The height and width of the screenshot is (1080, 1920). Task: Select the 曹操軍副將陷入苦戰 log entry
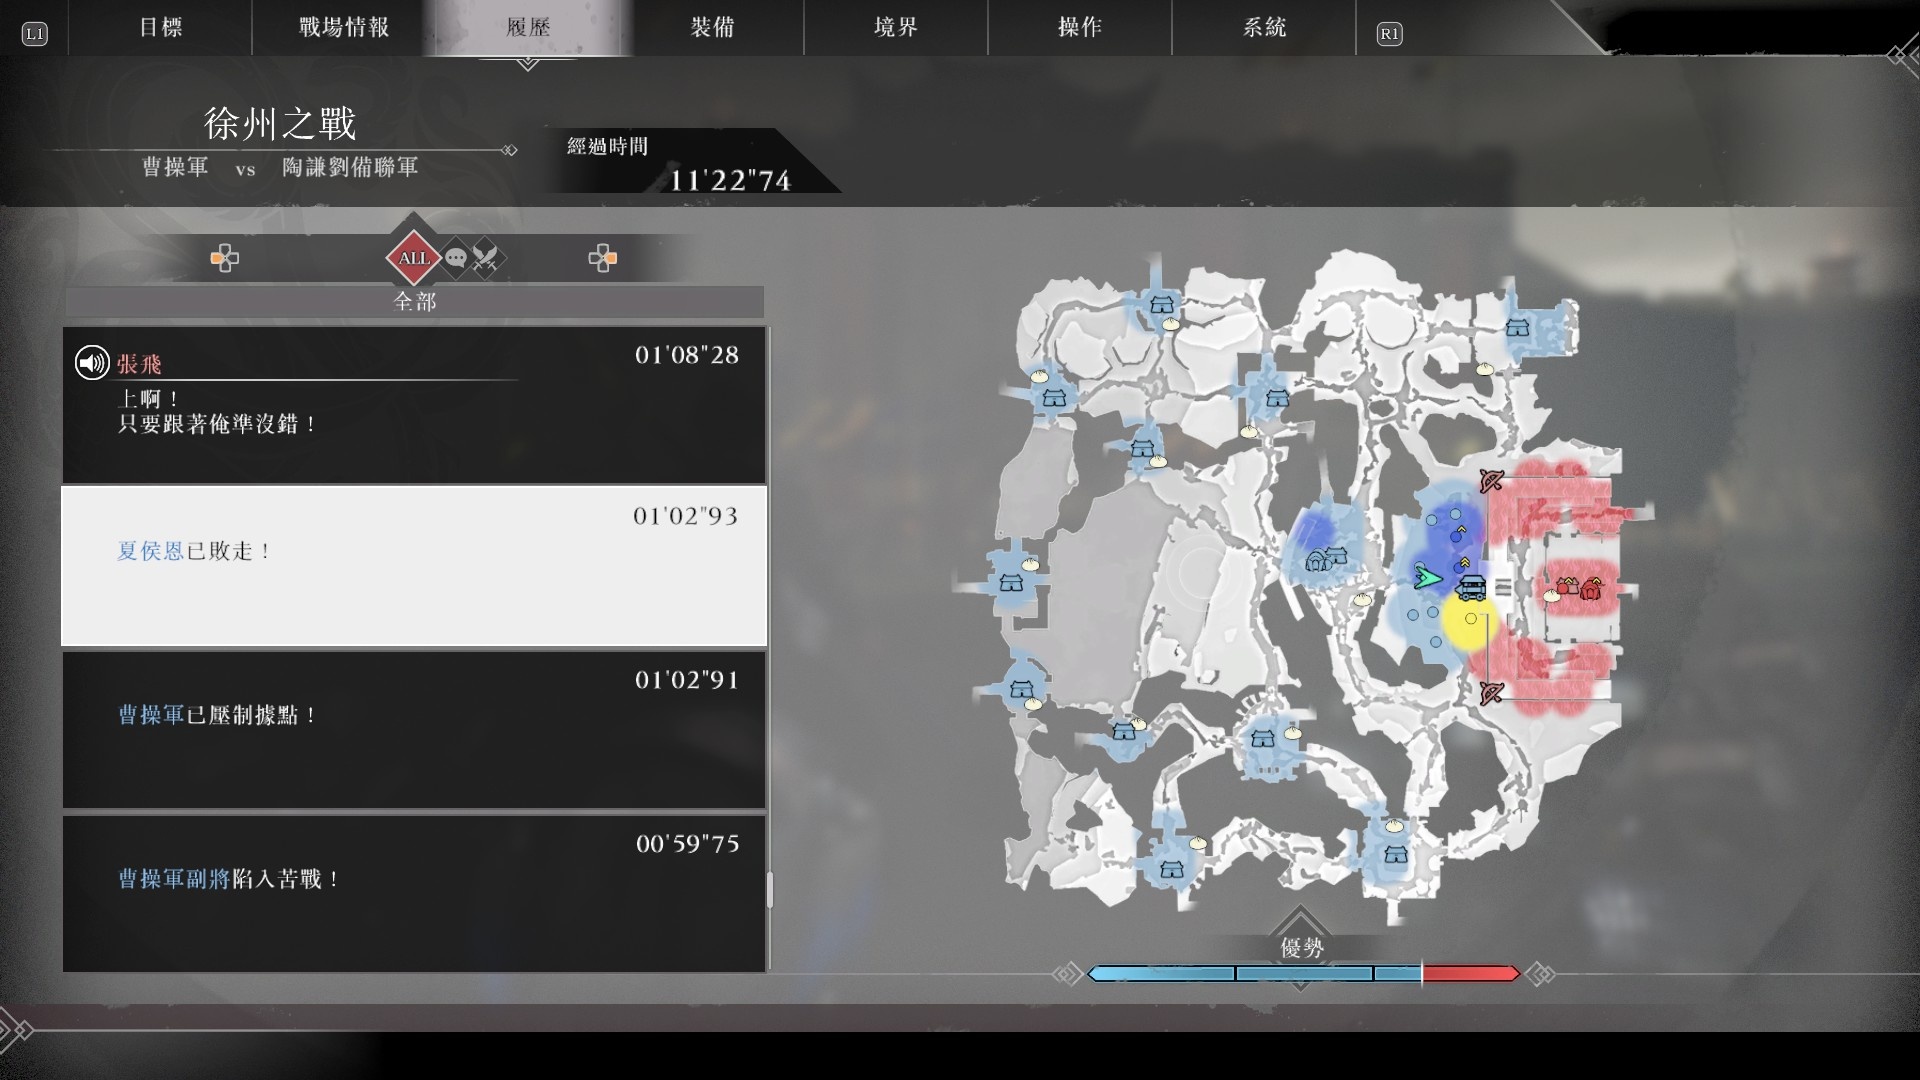pos(414,893)
